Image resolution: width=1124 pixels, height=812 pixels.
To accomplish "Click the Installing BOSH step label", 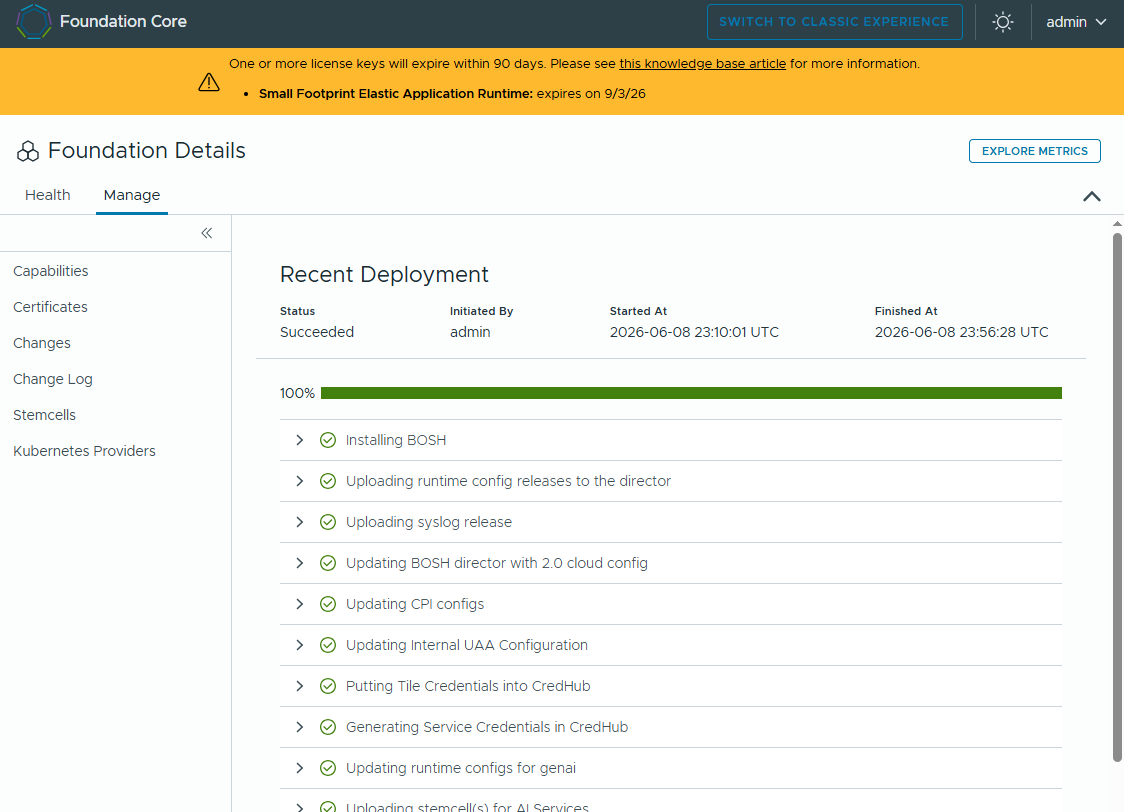I will (396, 440).
